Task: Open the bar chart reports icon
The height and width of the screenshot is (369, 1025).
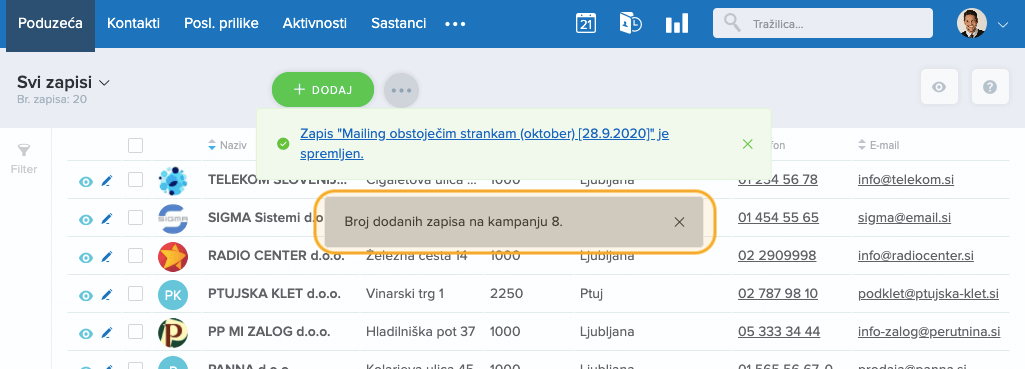Action: 677,24
